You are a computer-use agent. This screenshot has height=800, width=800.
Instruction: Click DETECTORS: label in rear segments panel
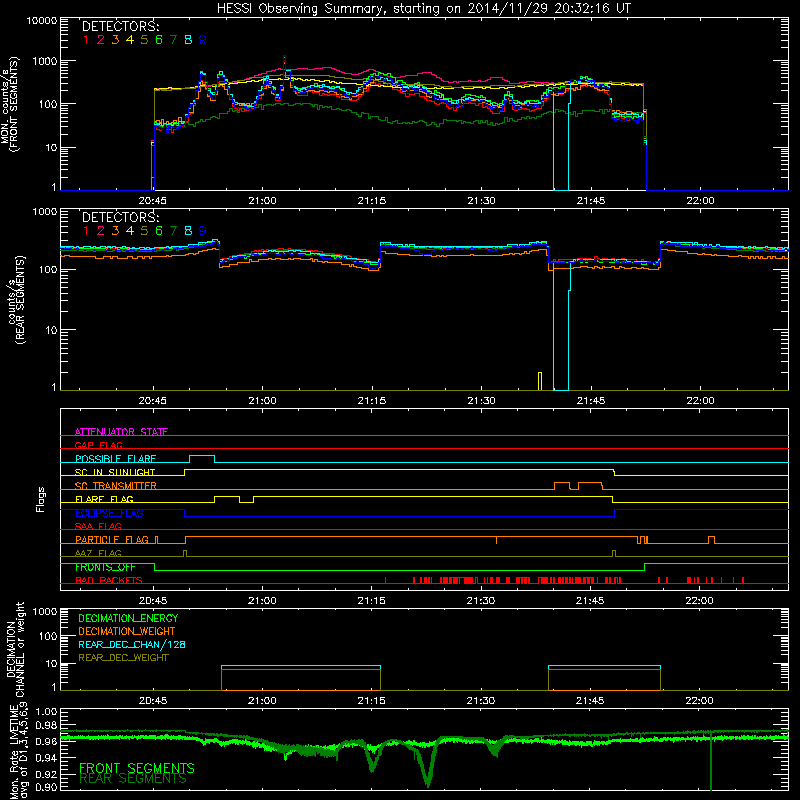120,217
